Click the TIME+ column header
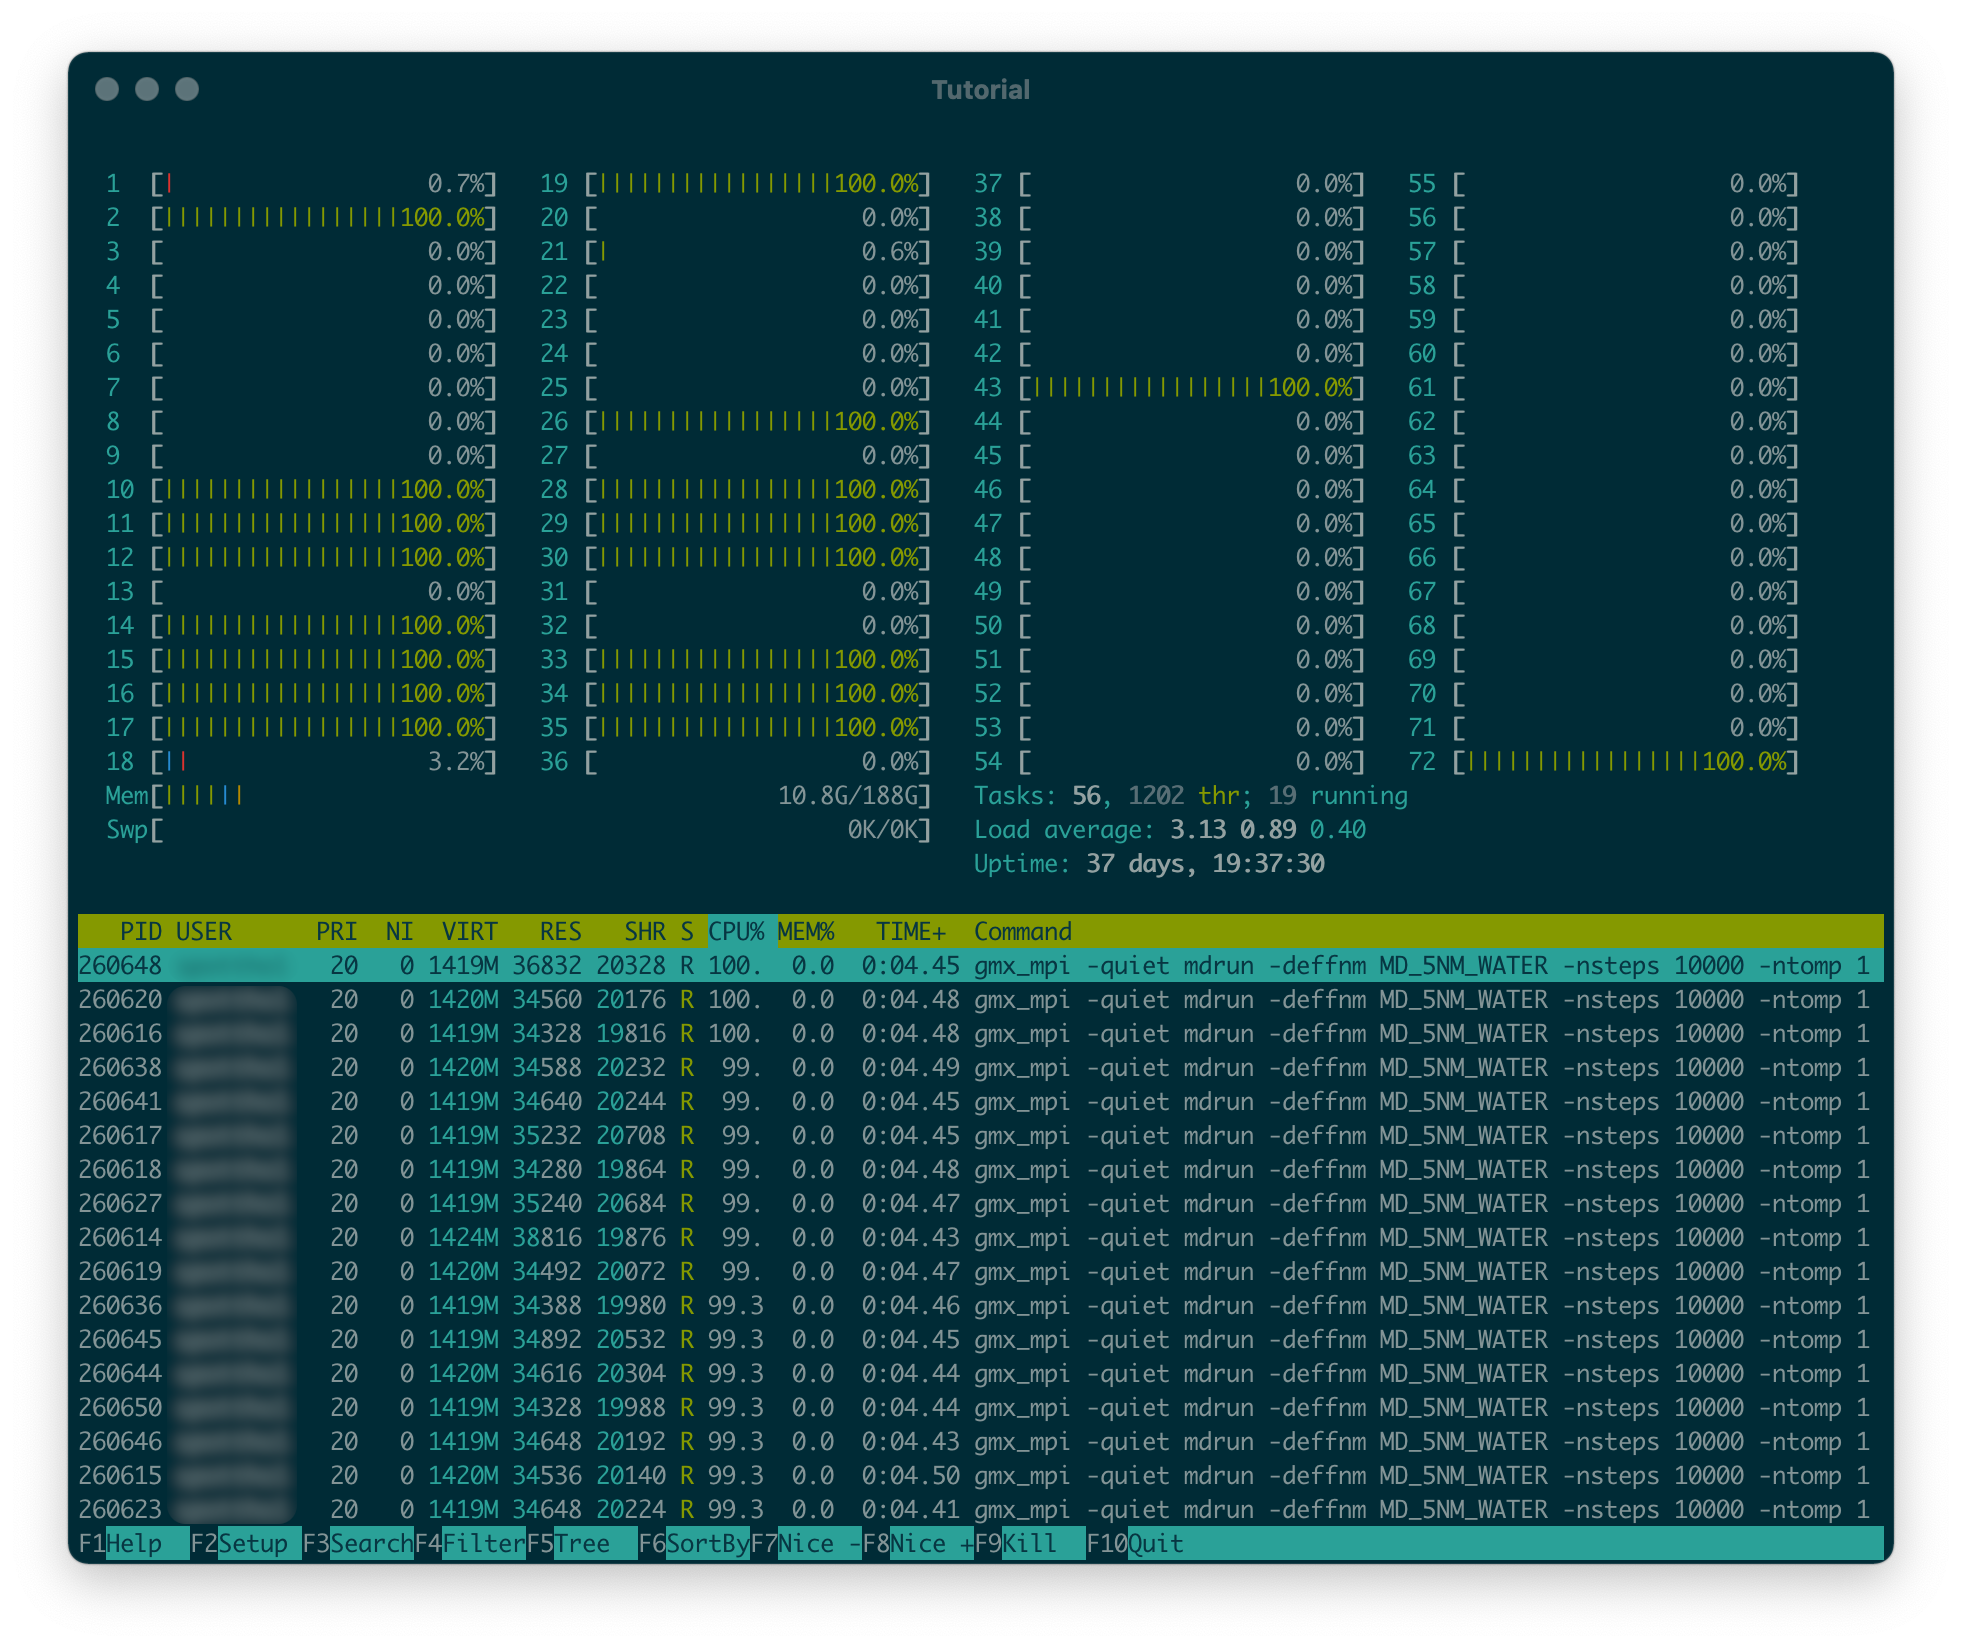 point(910,931)
